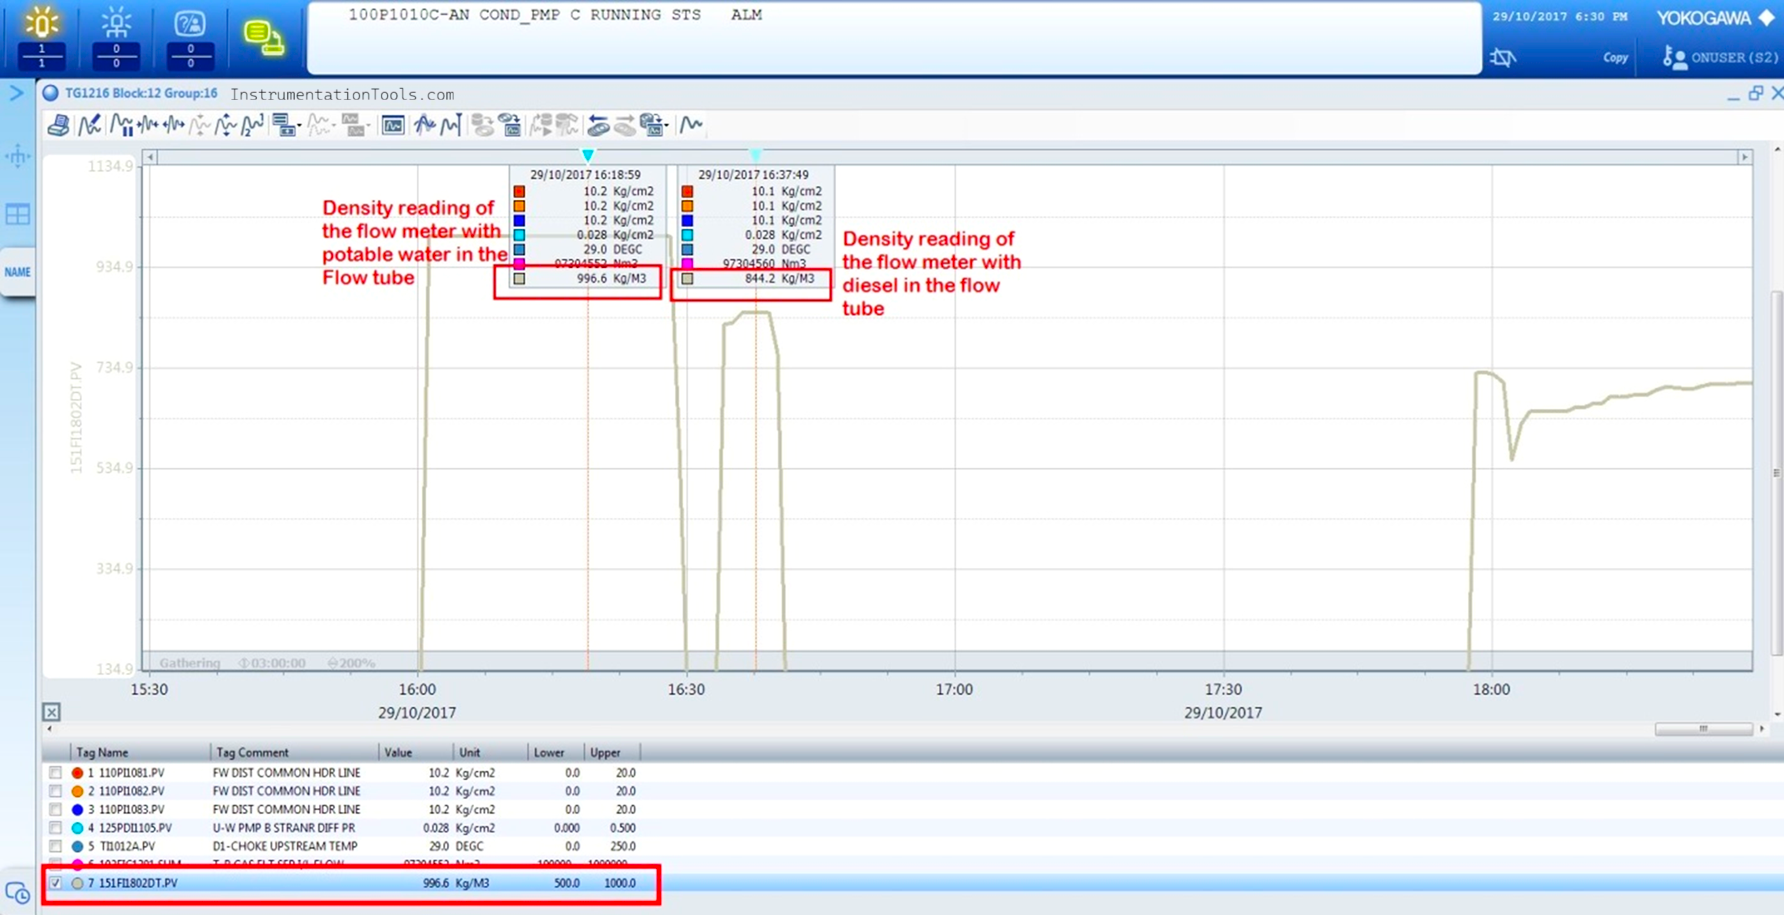Screen dimensions: 1784x915
Task: Uncheck the 151FI1802DT.PV tag checkbox
Action: (x=55, y=883)
